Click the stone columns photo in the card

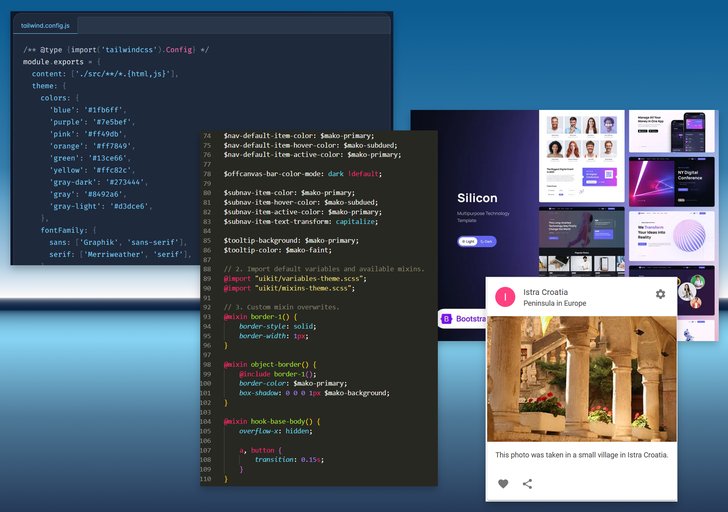(581, 379)
